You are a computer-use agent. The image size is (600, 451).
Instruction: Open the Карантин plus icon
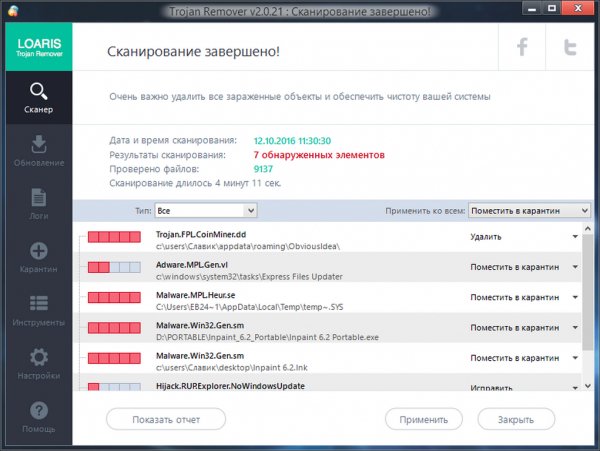(x=39, y=251)
